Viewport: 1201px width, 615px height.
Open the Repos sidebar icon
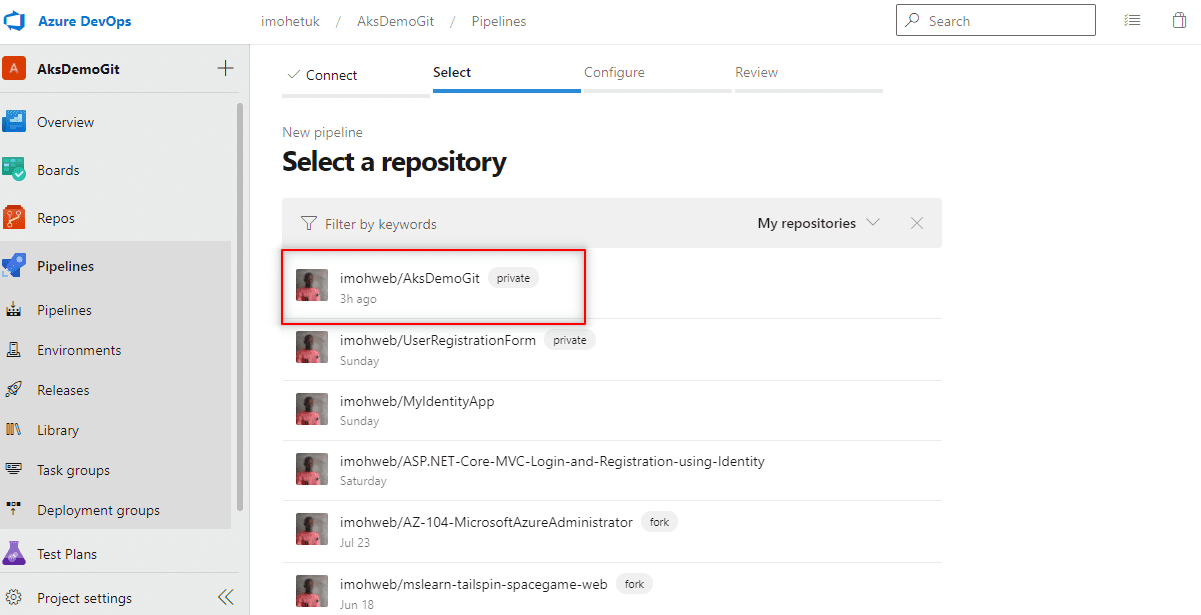tap(14, 218)
